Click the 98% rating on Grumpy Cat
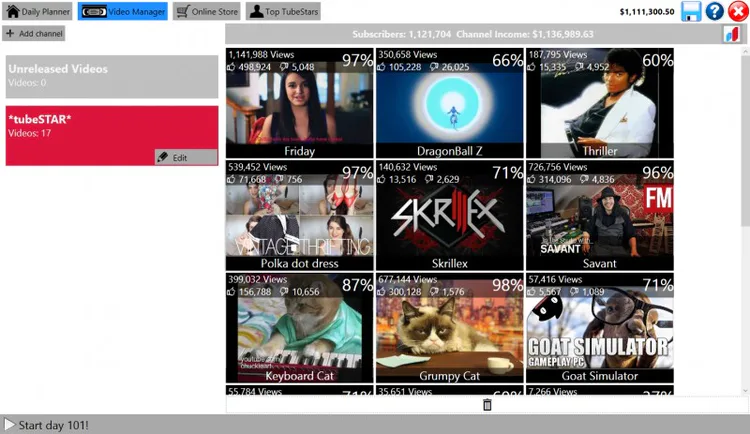The width and height of the screenshot is (750, 434). coord(507,285)
